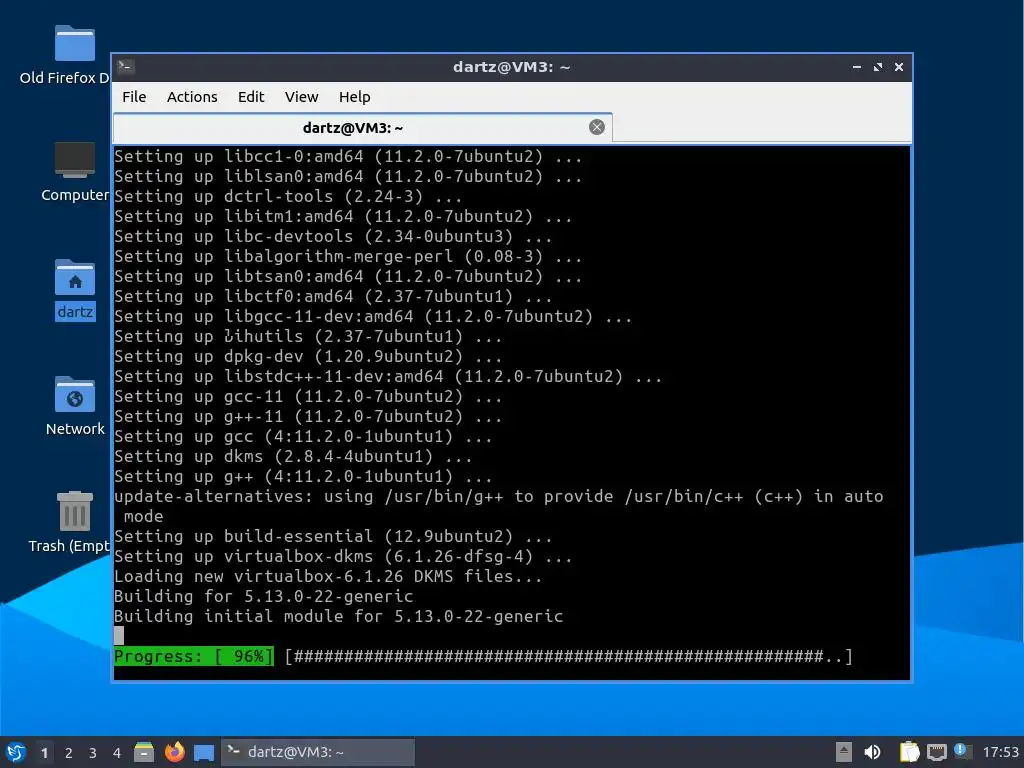Screen dimensions: 1024x768
Task: Select the Trash desktop icon
Action: [74, 522]
